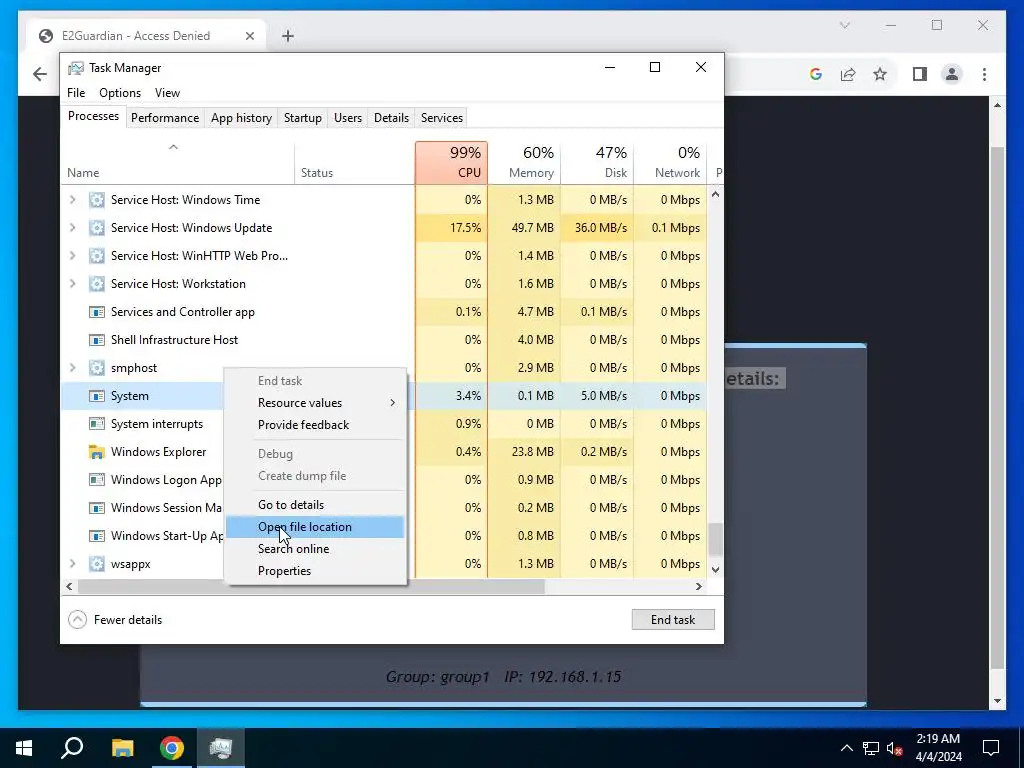Open taskbar search magnifier

click(x=72, y=748)
